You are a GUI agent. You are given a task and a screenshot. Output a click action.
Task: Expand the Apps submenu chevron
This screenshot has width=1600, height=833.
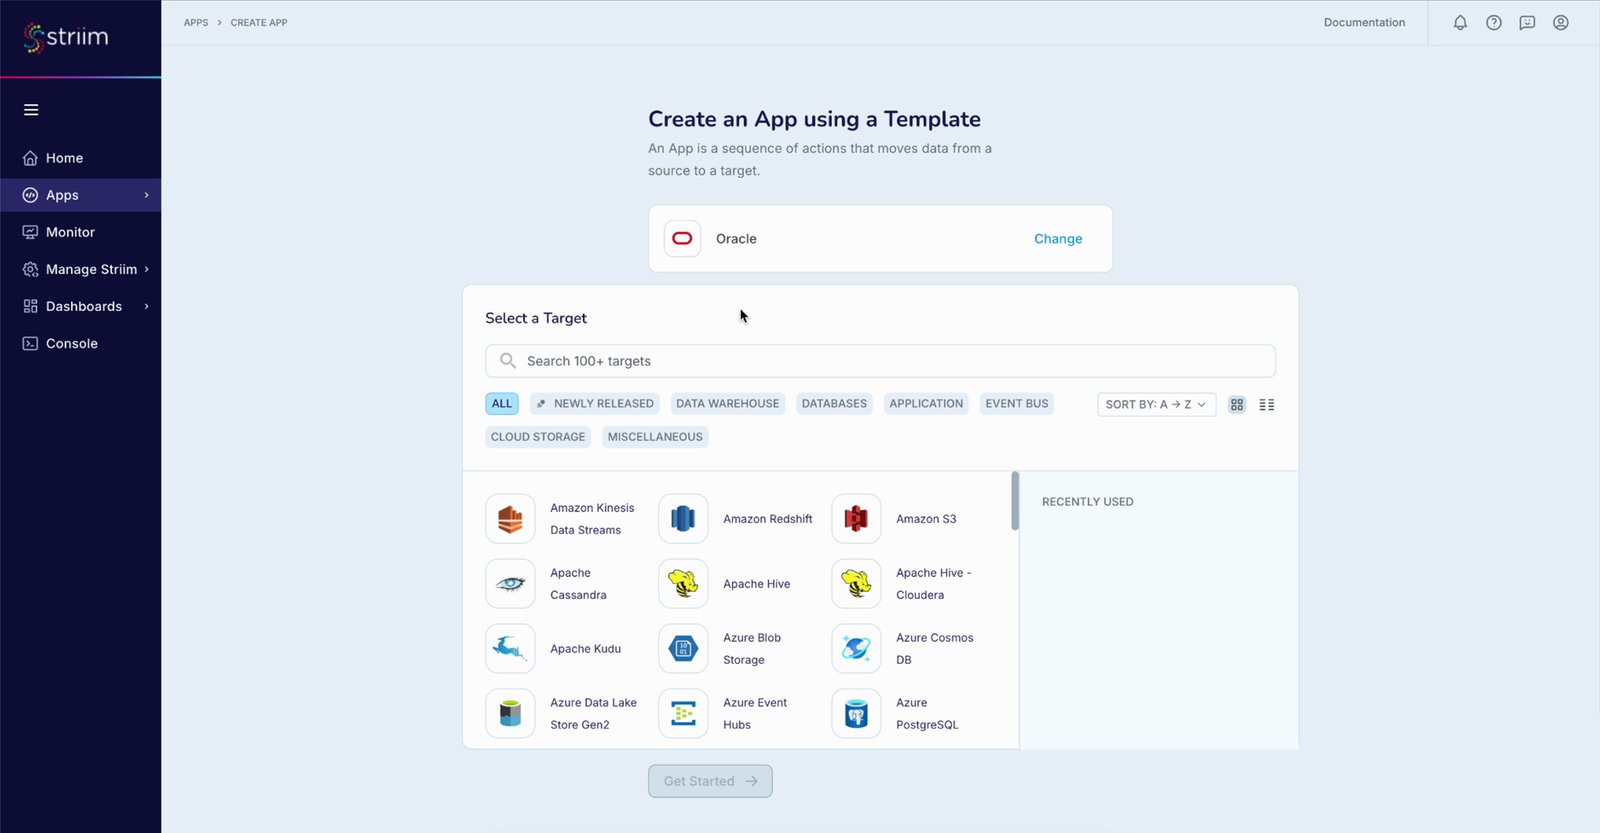pos(146,195)
